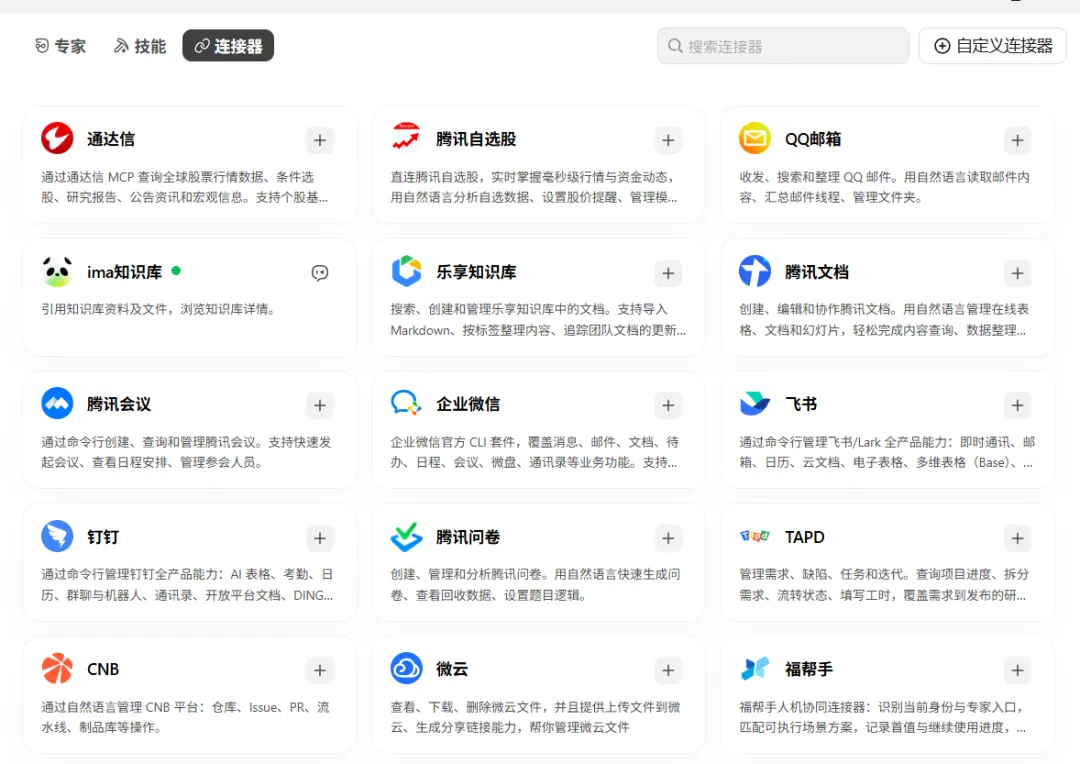Add the 腾讯会议 connector with plus button

[x=320, y=405]
